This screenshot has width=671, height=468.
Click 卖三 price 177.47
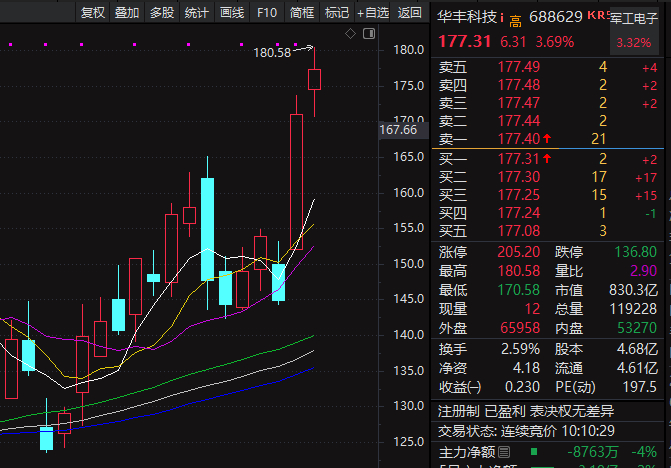(x=519, y=103)
